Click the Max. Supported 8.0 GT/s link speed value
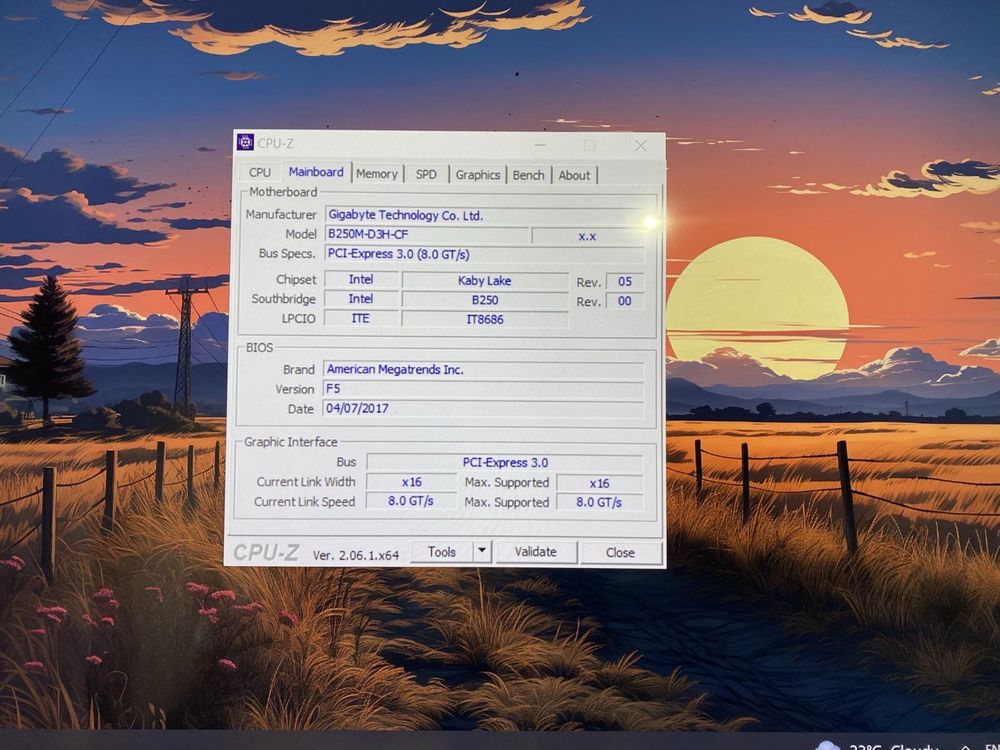The image size is (1000, 750). 599,503
